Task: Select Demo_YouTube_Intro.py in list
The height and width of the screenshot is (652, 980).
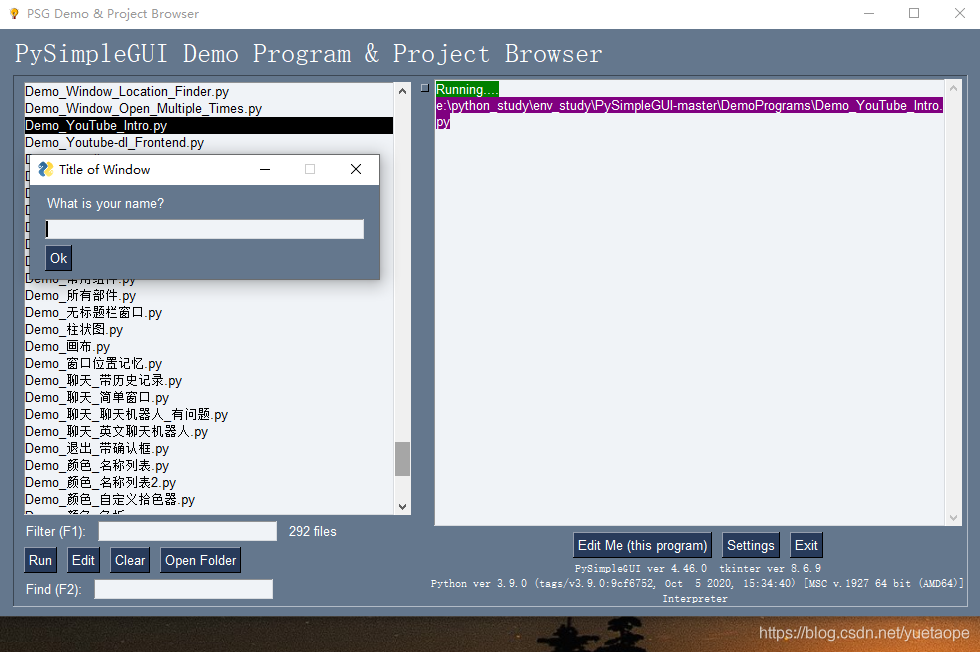Action: [x=209, y=125]
